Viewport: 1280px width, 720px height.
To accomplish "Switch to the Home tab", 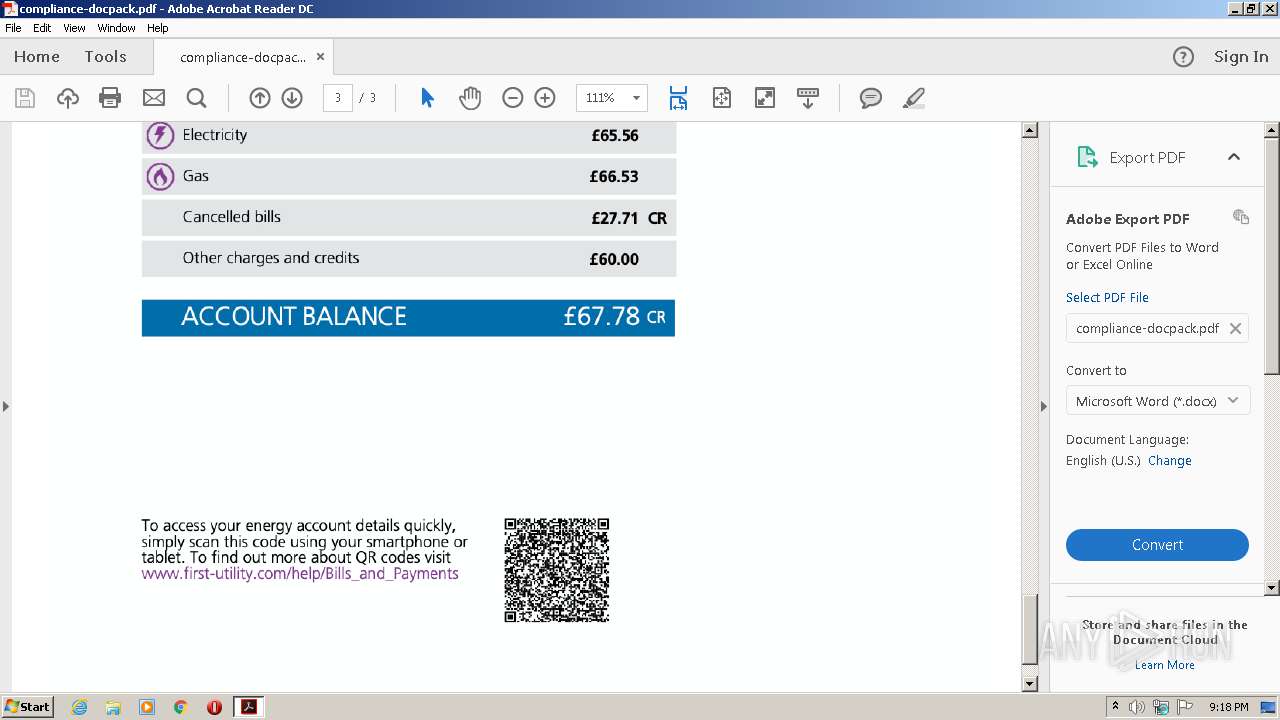I will [37, 57].
